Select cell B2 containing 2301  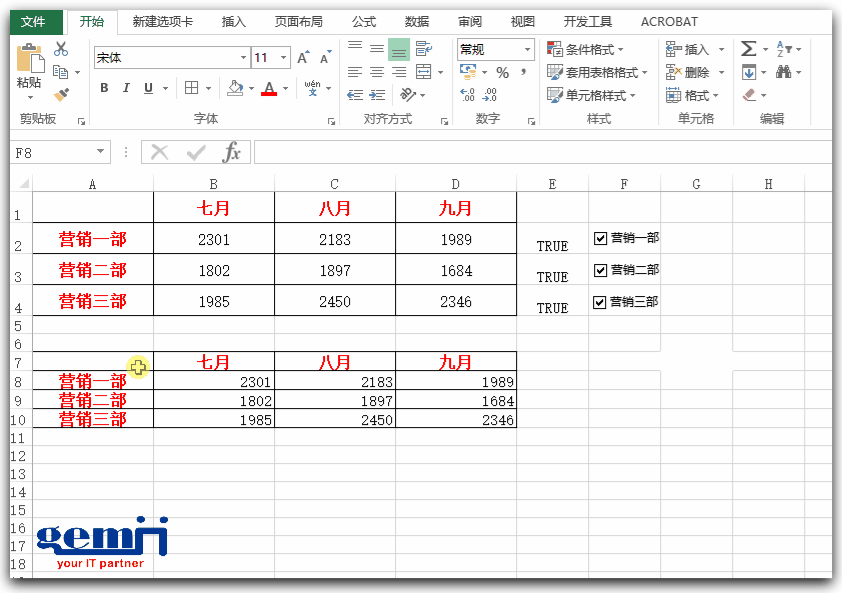coord(212,237)
